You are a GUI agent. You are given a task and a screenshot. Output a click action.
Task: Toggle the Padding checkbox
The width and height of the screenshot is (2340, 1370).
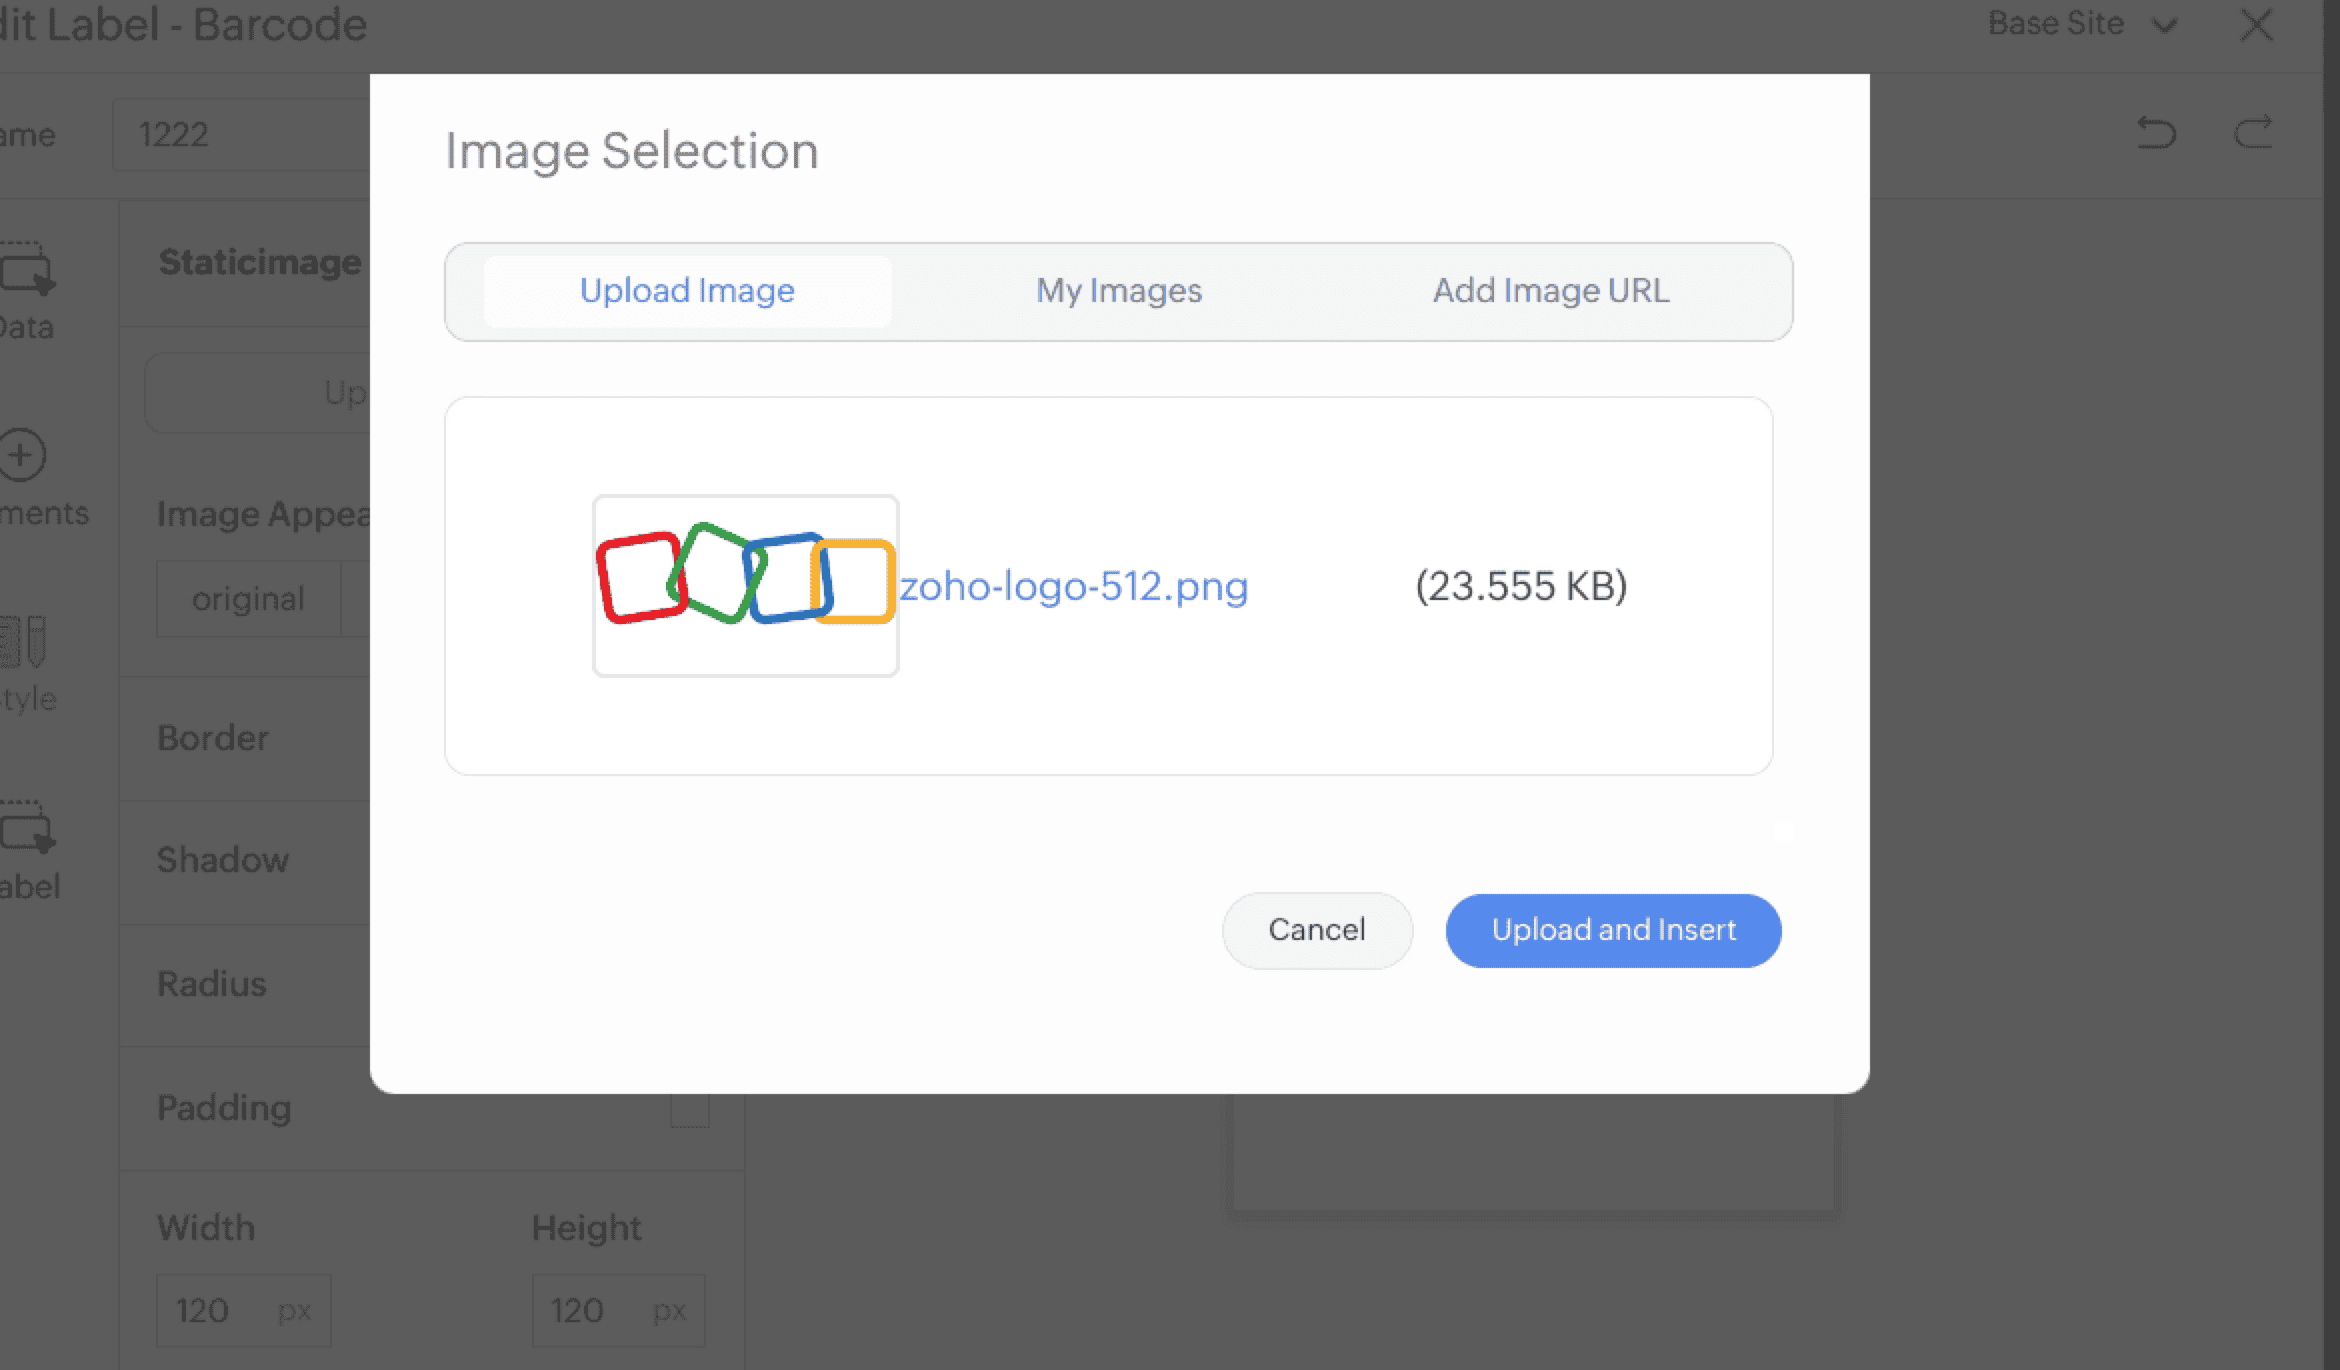tap(689, 1109)
